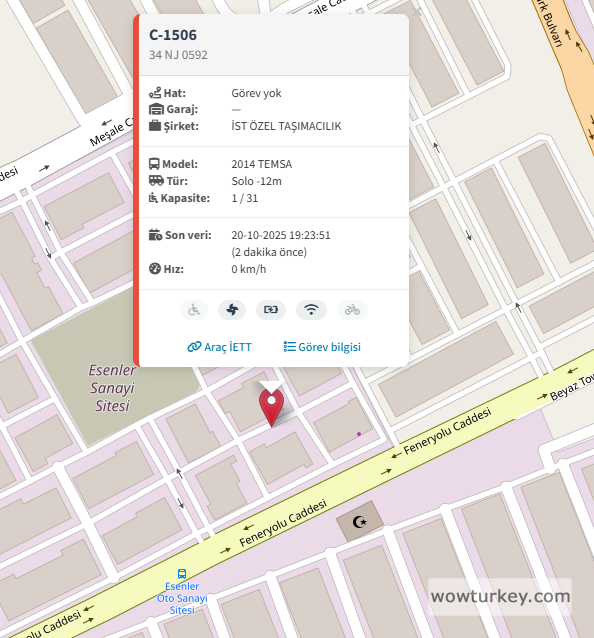Image resolution: width=594 pixels, height=638 pixels.
Task: Click the garage icon beside Garaj
Action: (x=156, y=109)
